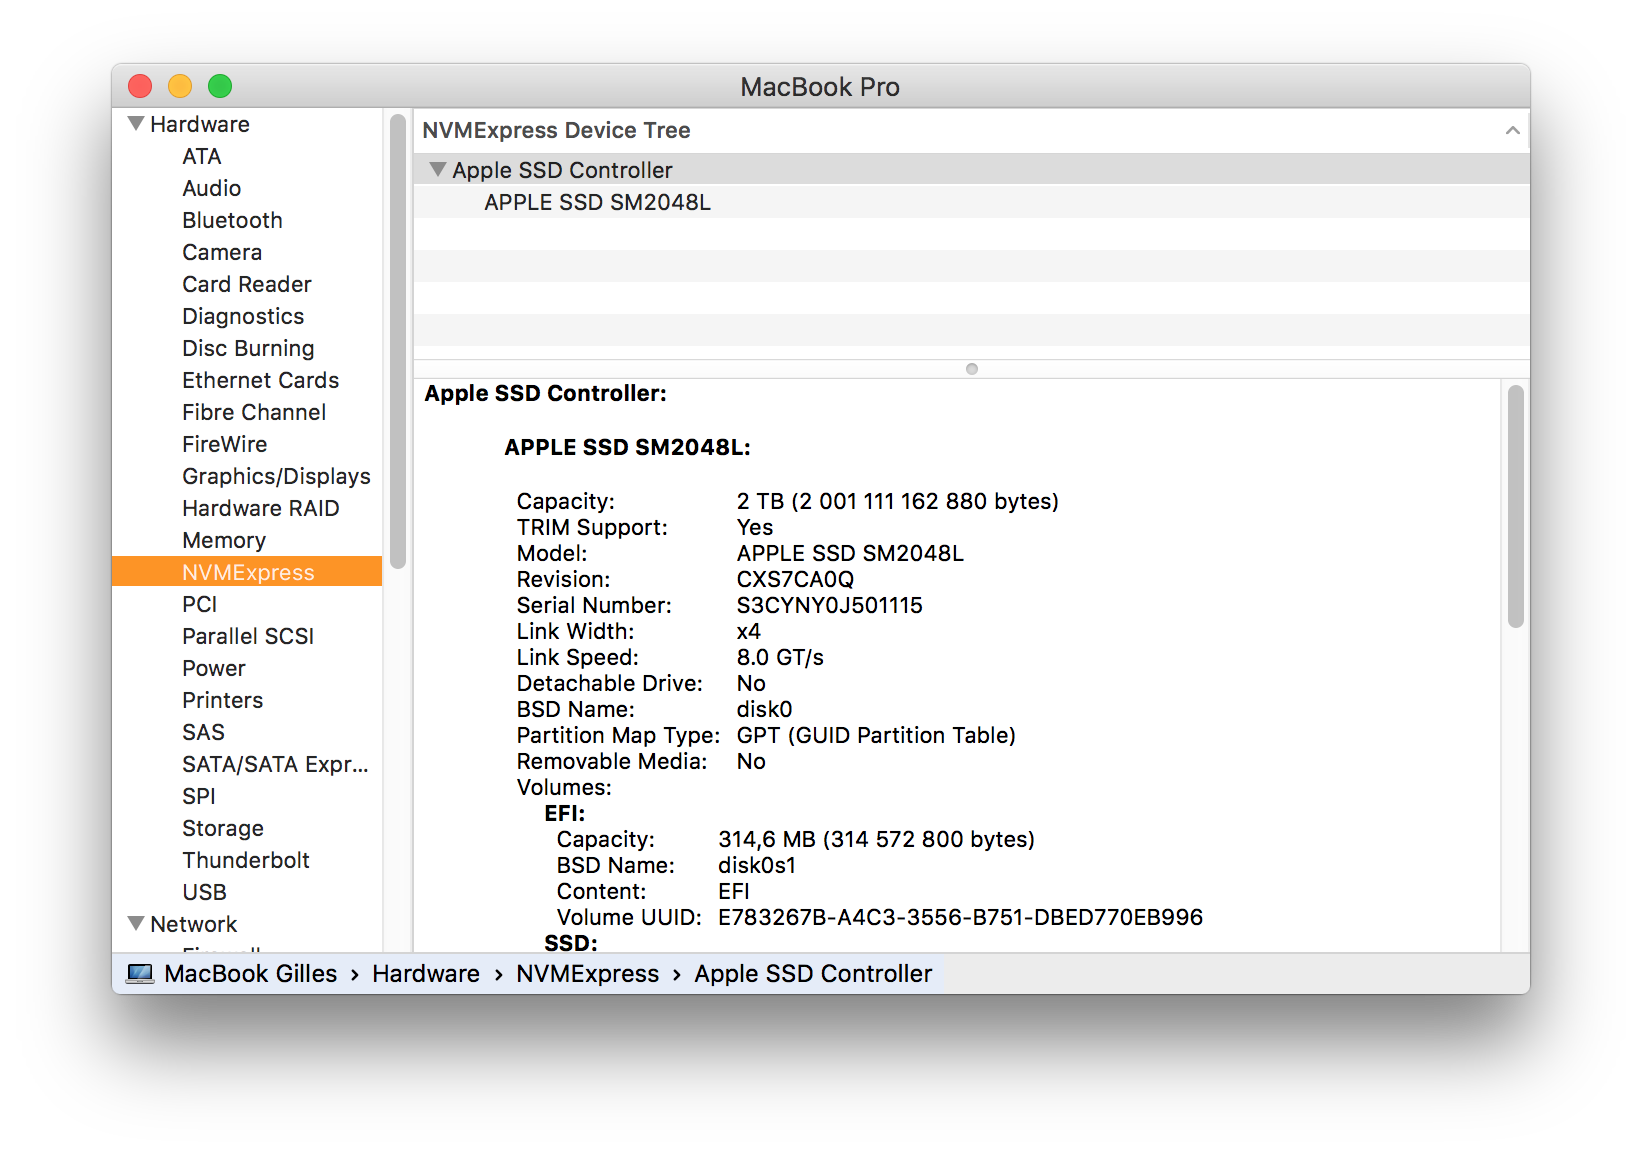
Task: Show Power information
Action: (213, 668)
